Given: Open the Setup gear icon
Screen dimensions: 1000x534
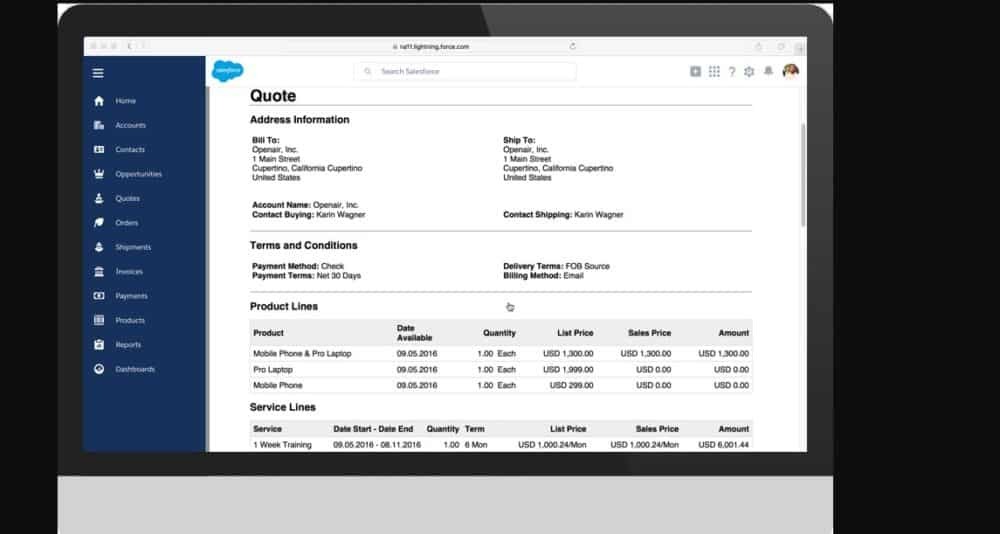Looking at the screenshot, I should pos(749,71).
